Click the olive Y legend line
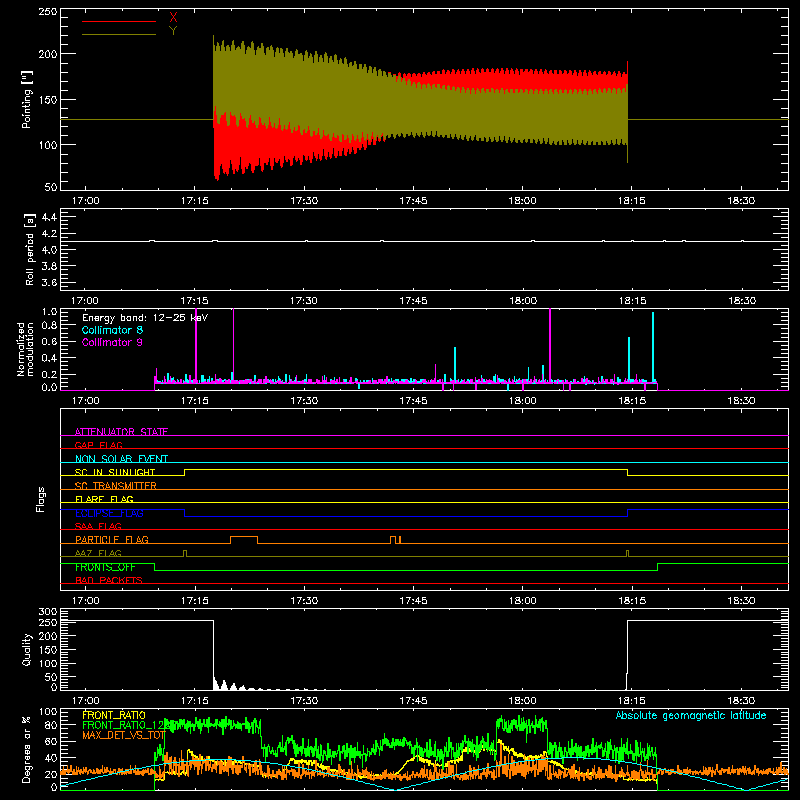 pyautogui.click(x=119, y=34)
